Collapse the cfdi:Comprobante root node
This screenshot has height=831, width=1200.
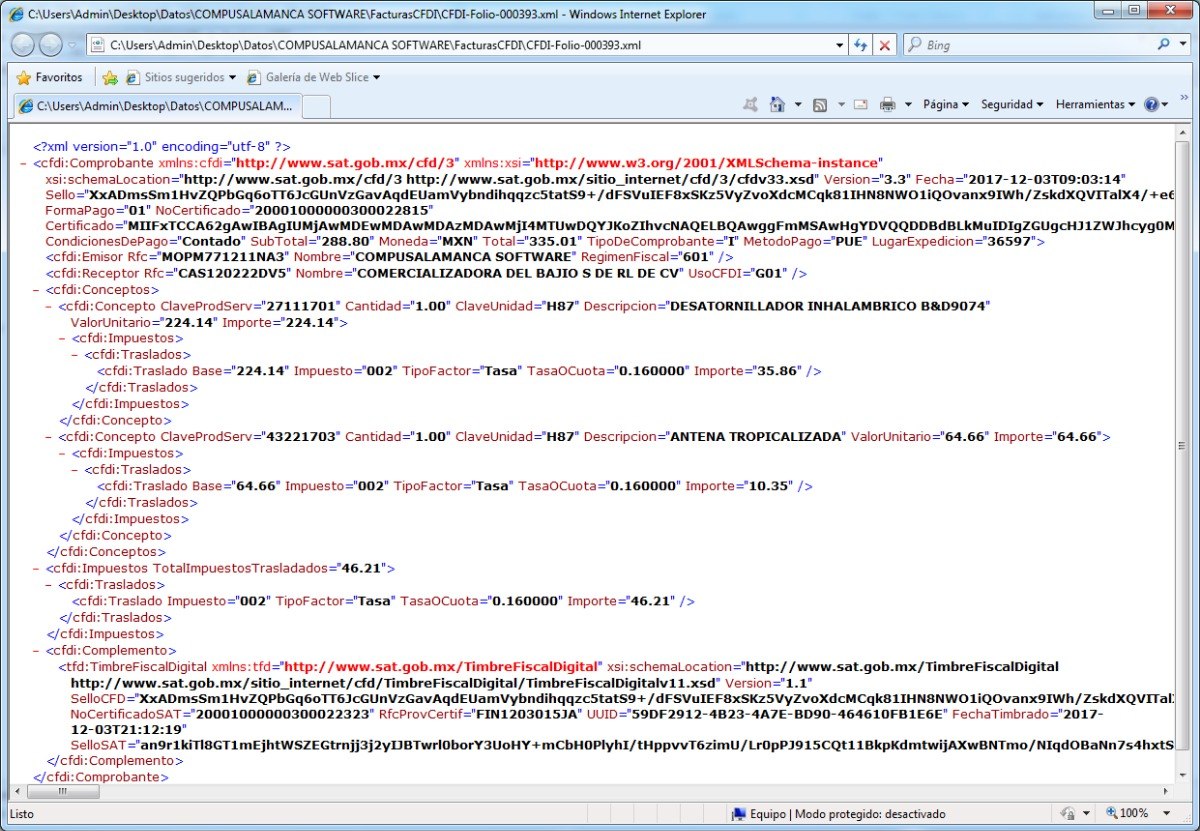point(23,162)
